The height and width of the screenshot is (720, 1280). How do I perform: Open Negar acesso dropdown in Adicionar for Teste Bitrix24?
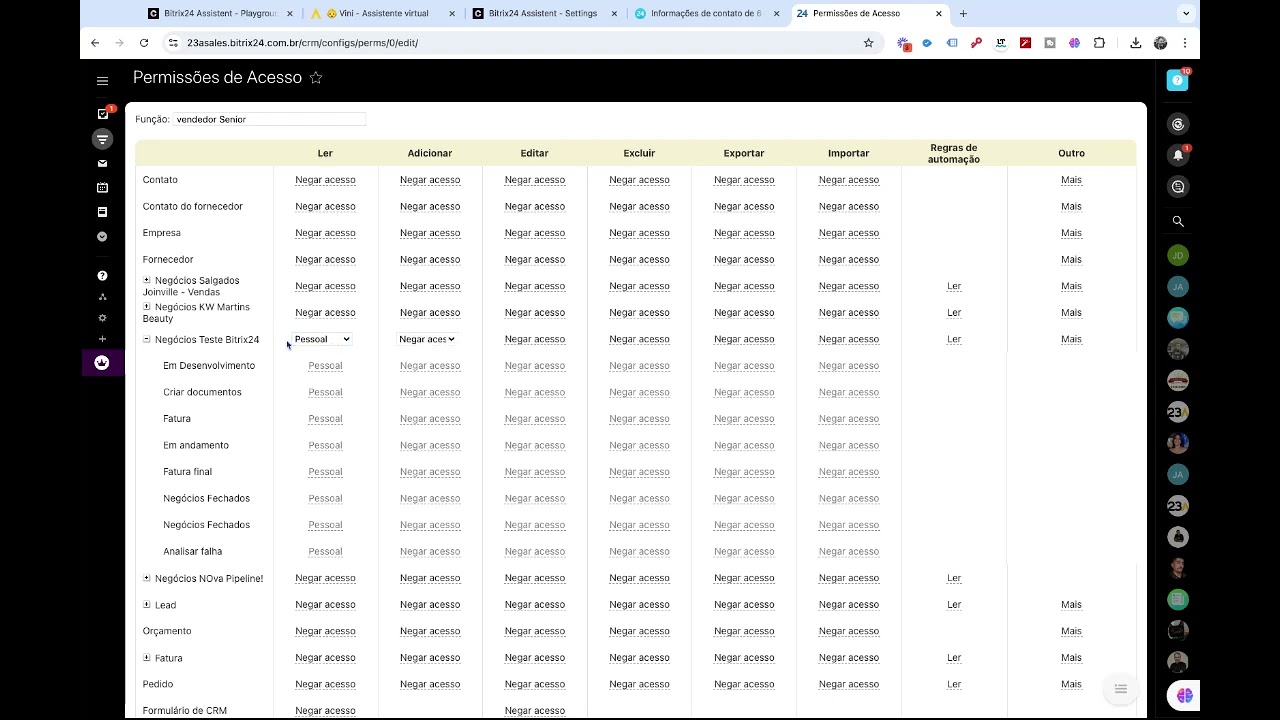(427, 339)
